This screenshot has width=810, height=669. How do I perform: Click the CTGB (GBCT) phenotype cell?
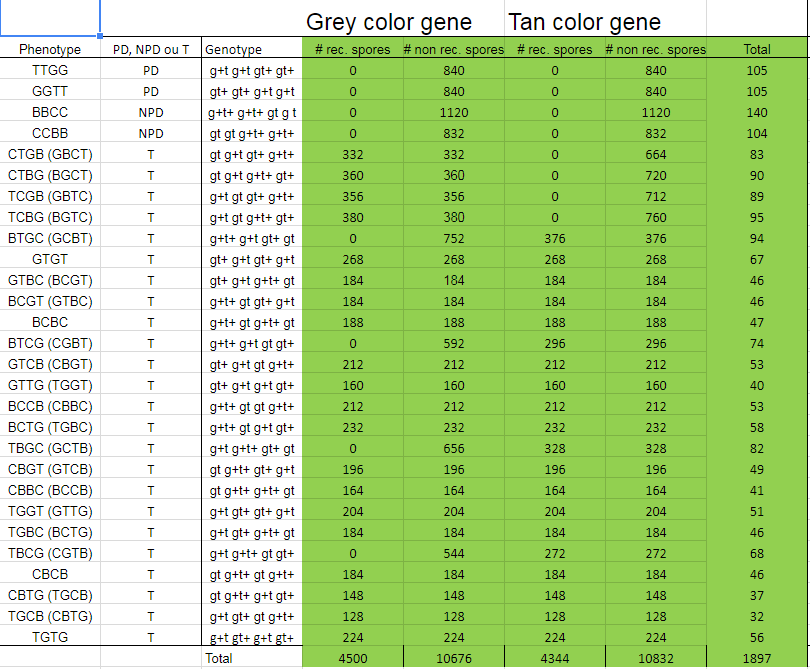pos(50,154)
